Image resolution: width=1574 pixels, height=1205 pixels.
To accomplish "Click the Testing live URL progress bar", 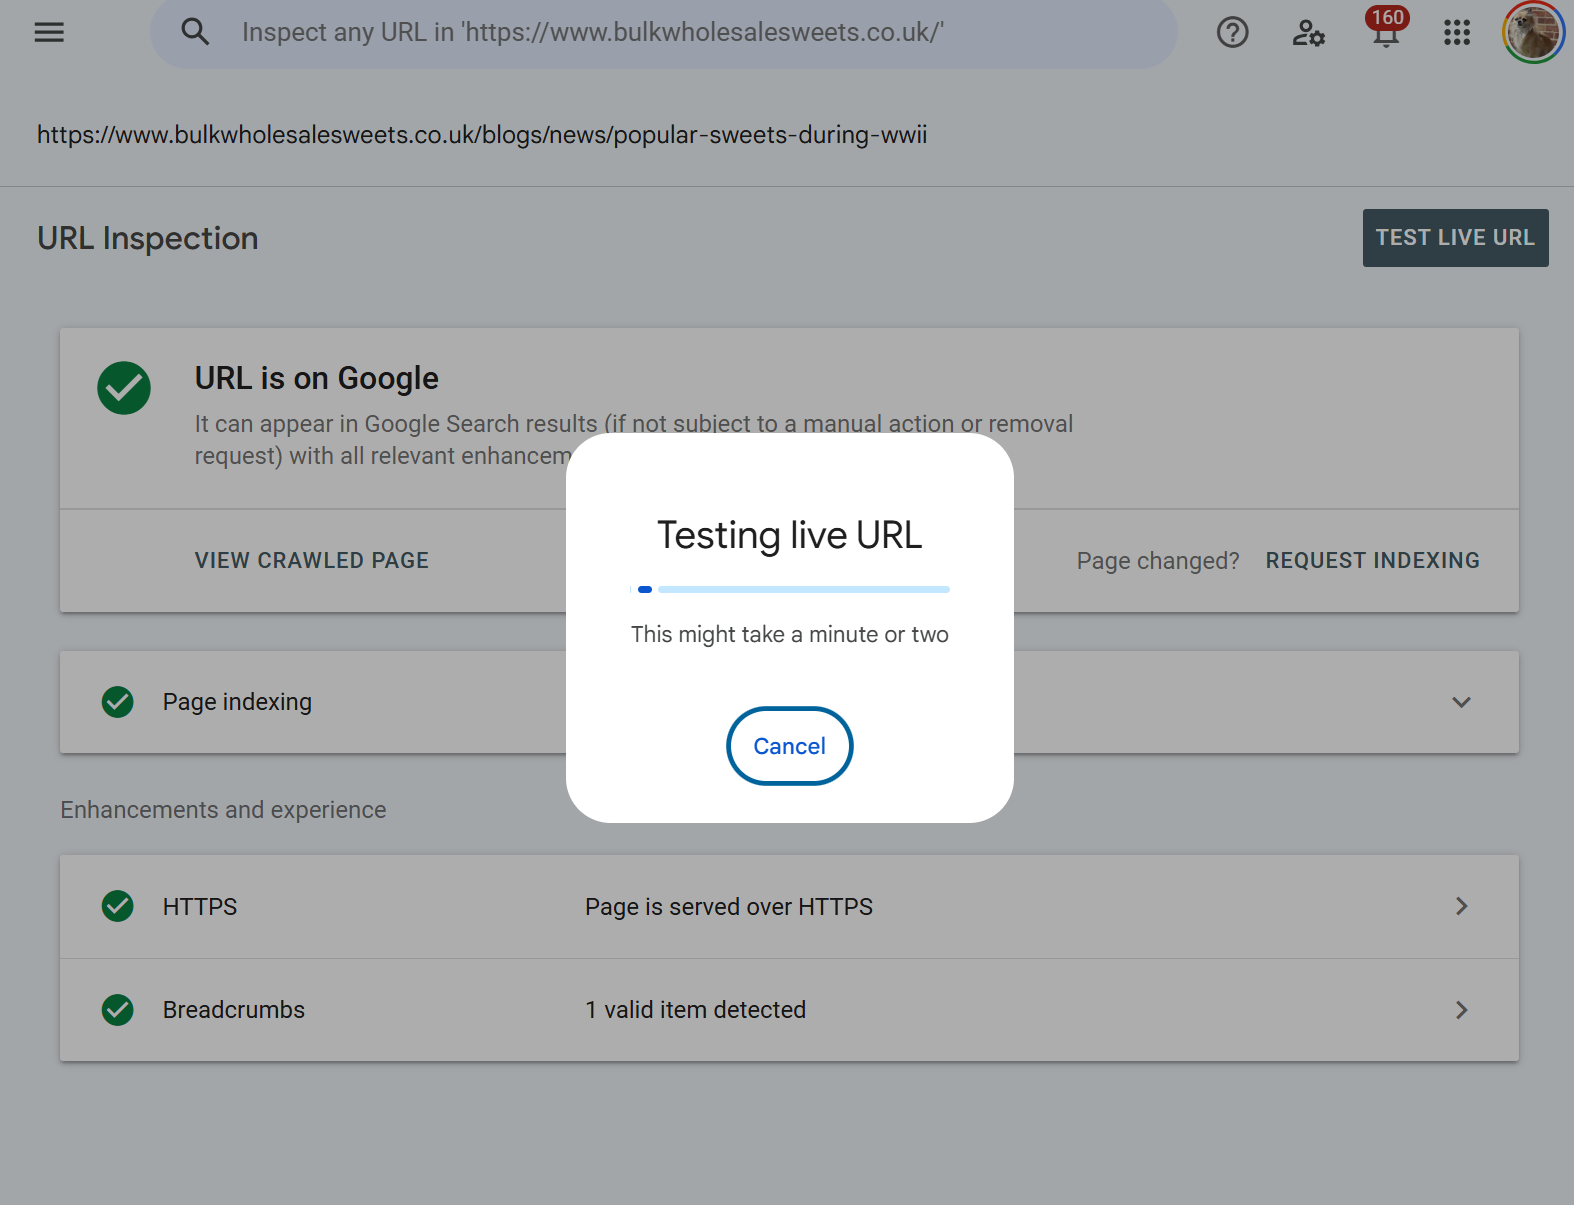I will coord(790,590).
